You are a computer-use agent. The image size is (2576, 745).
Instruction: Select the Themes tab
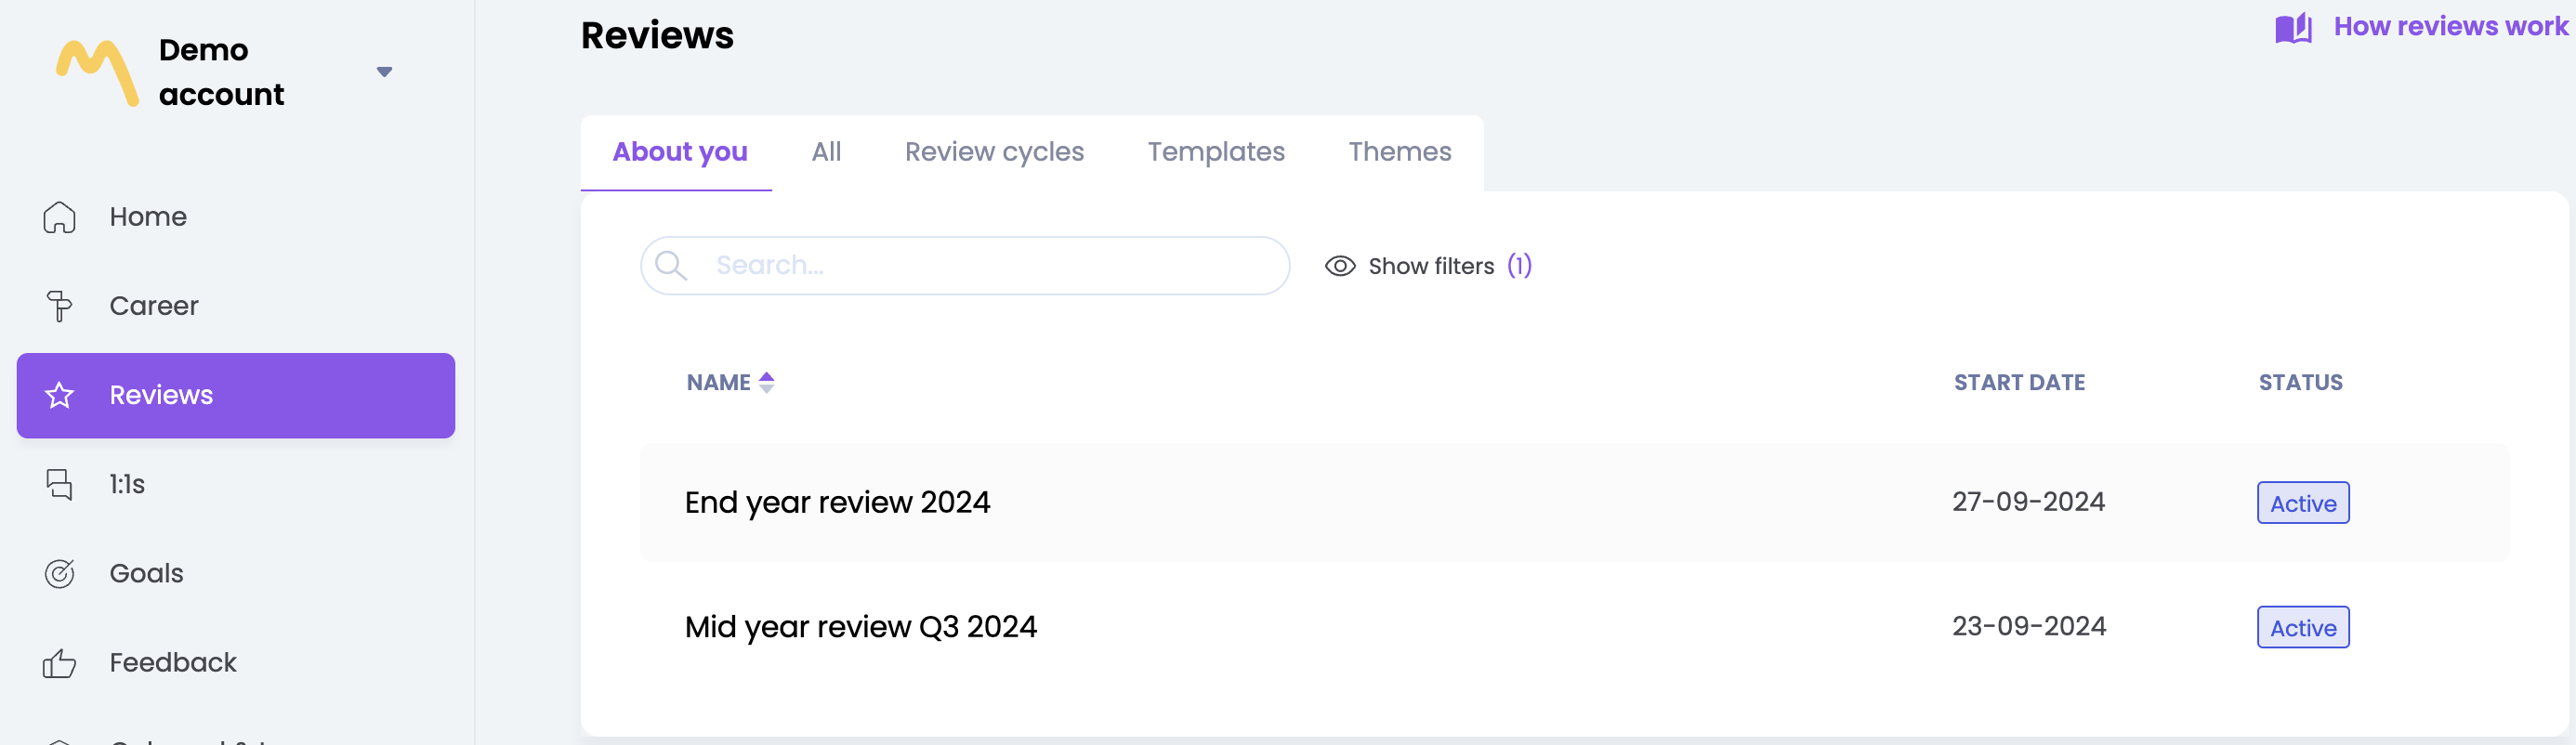point(1399,152)
